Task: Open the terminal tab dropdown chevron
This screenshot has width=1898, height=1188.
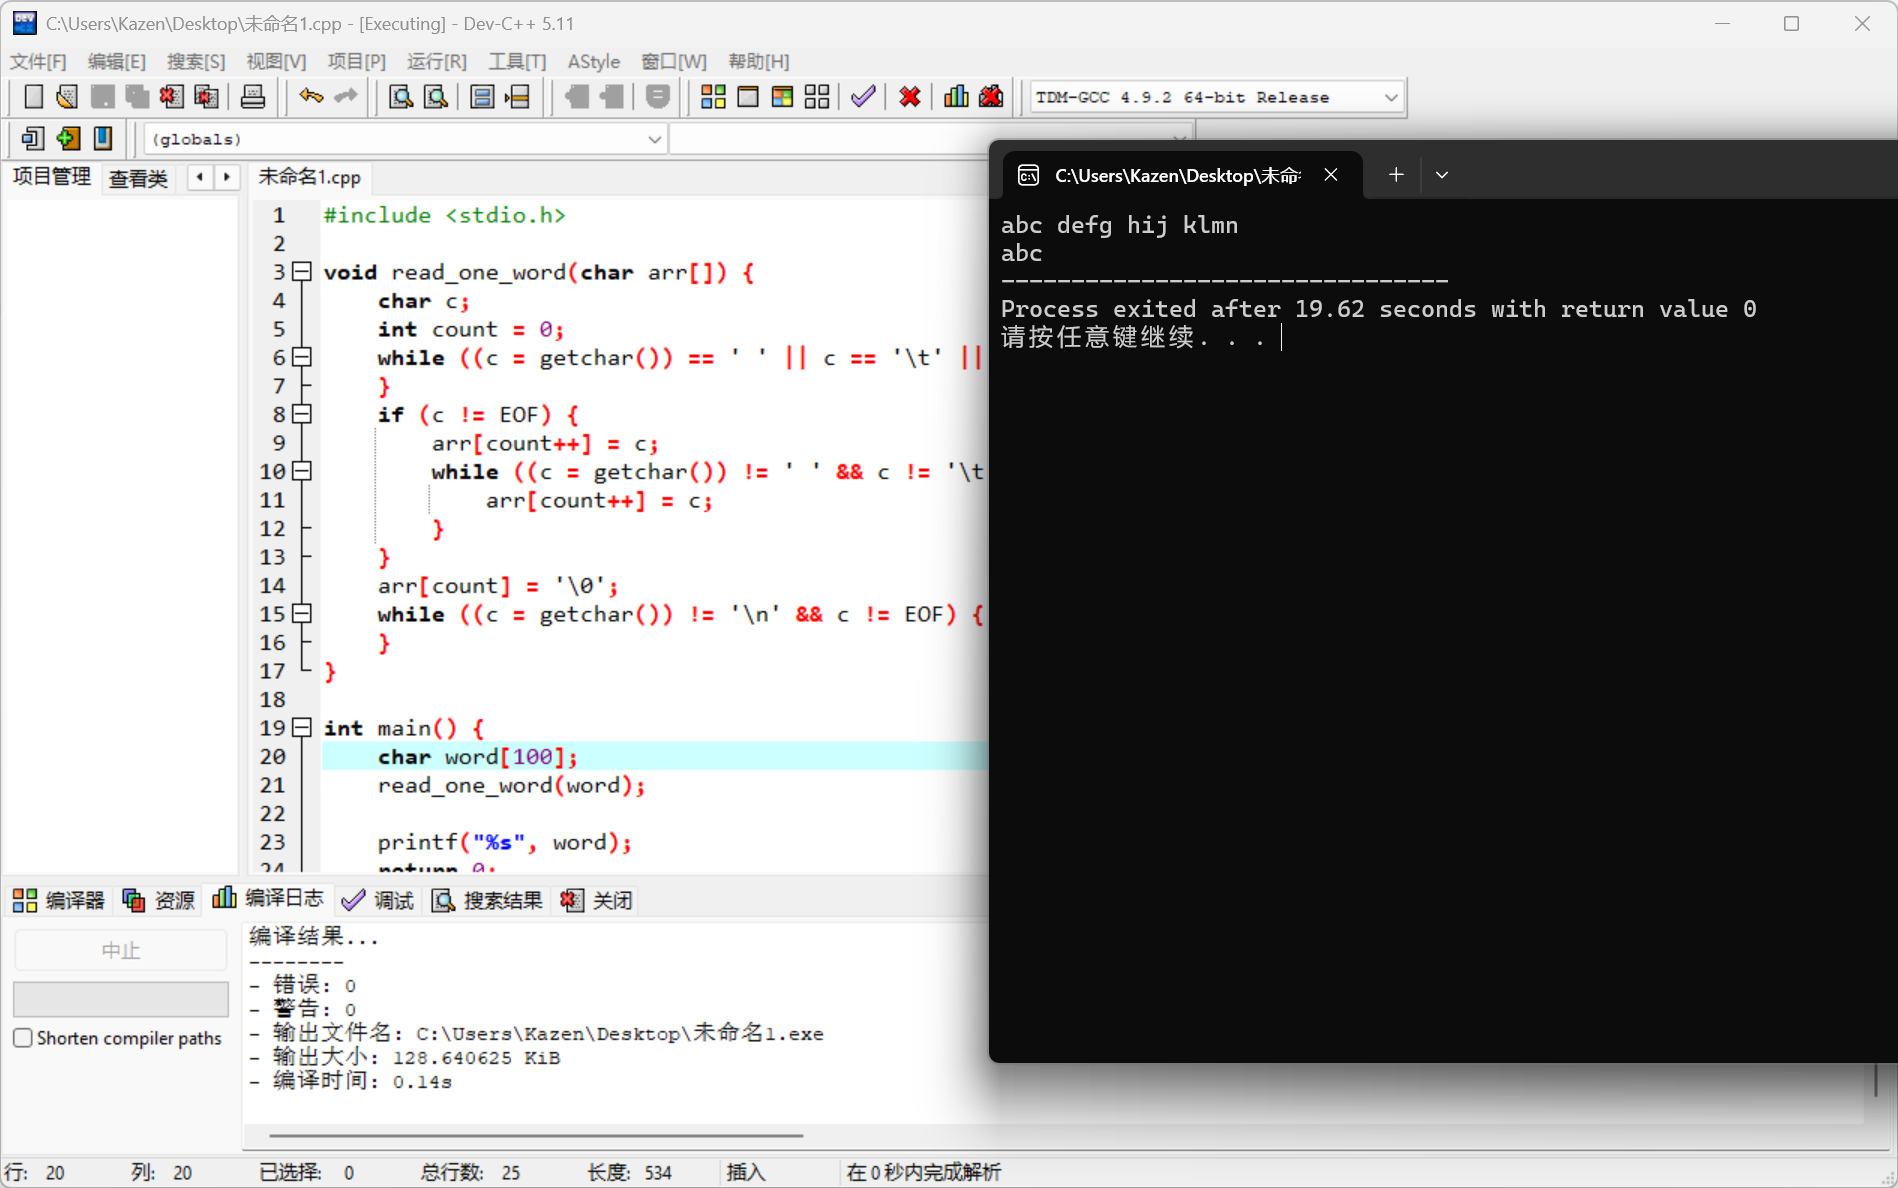Action: 1442,175
